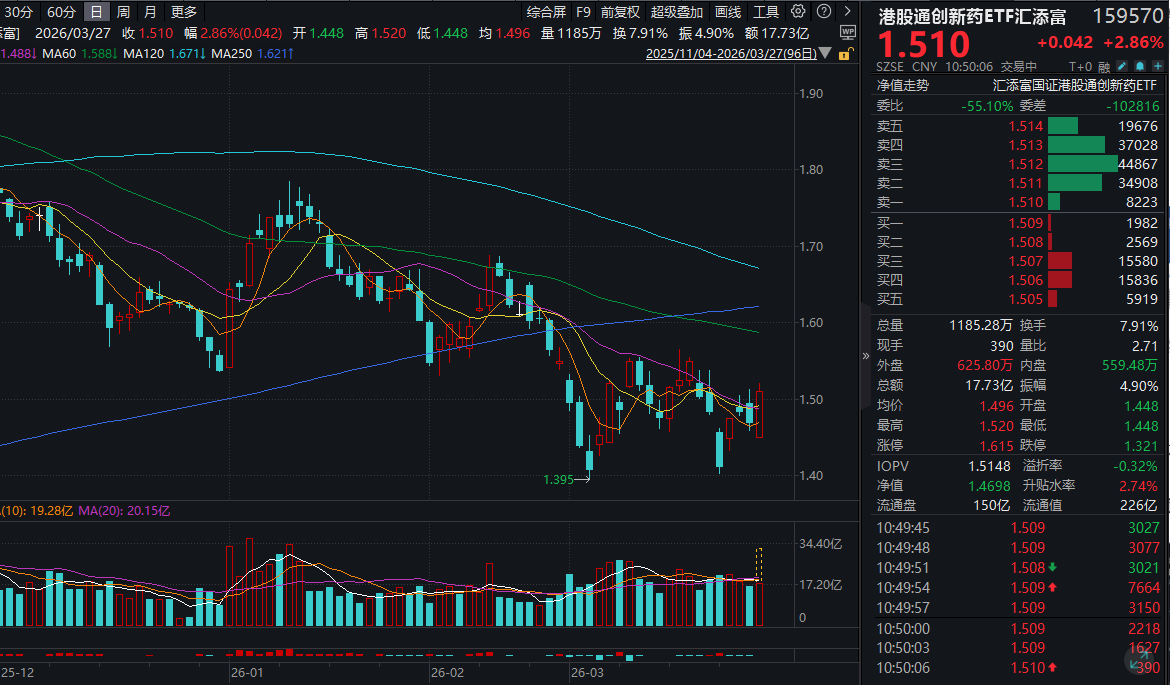This screenshot has width=1170, height=685.
Task: Toggle 超级叠加 overlay mode
Action: pos(677,12)
